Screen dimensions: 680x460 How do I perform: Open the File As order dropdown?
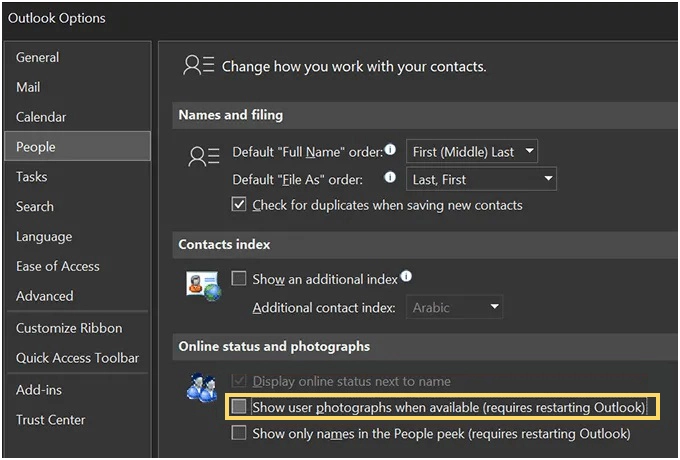coord(481,179)
